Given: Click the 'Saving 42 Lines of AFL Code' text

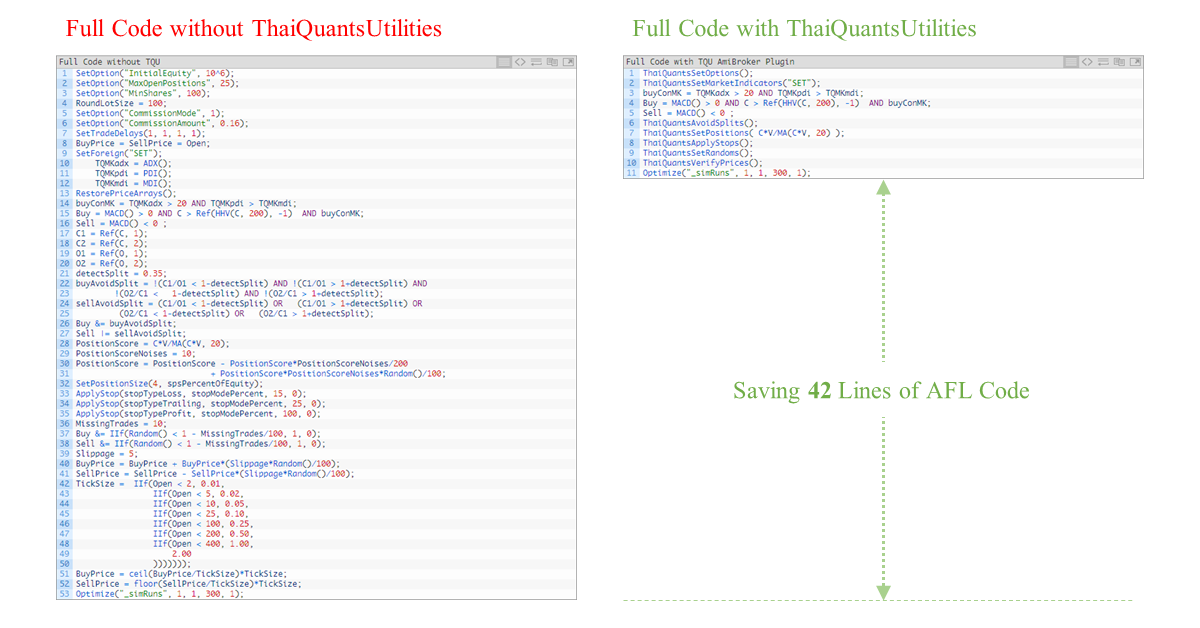Looking at the screenshot, I should 881,390.
